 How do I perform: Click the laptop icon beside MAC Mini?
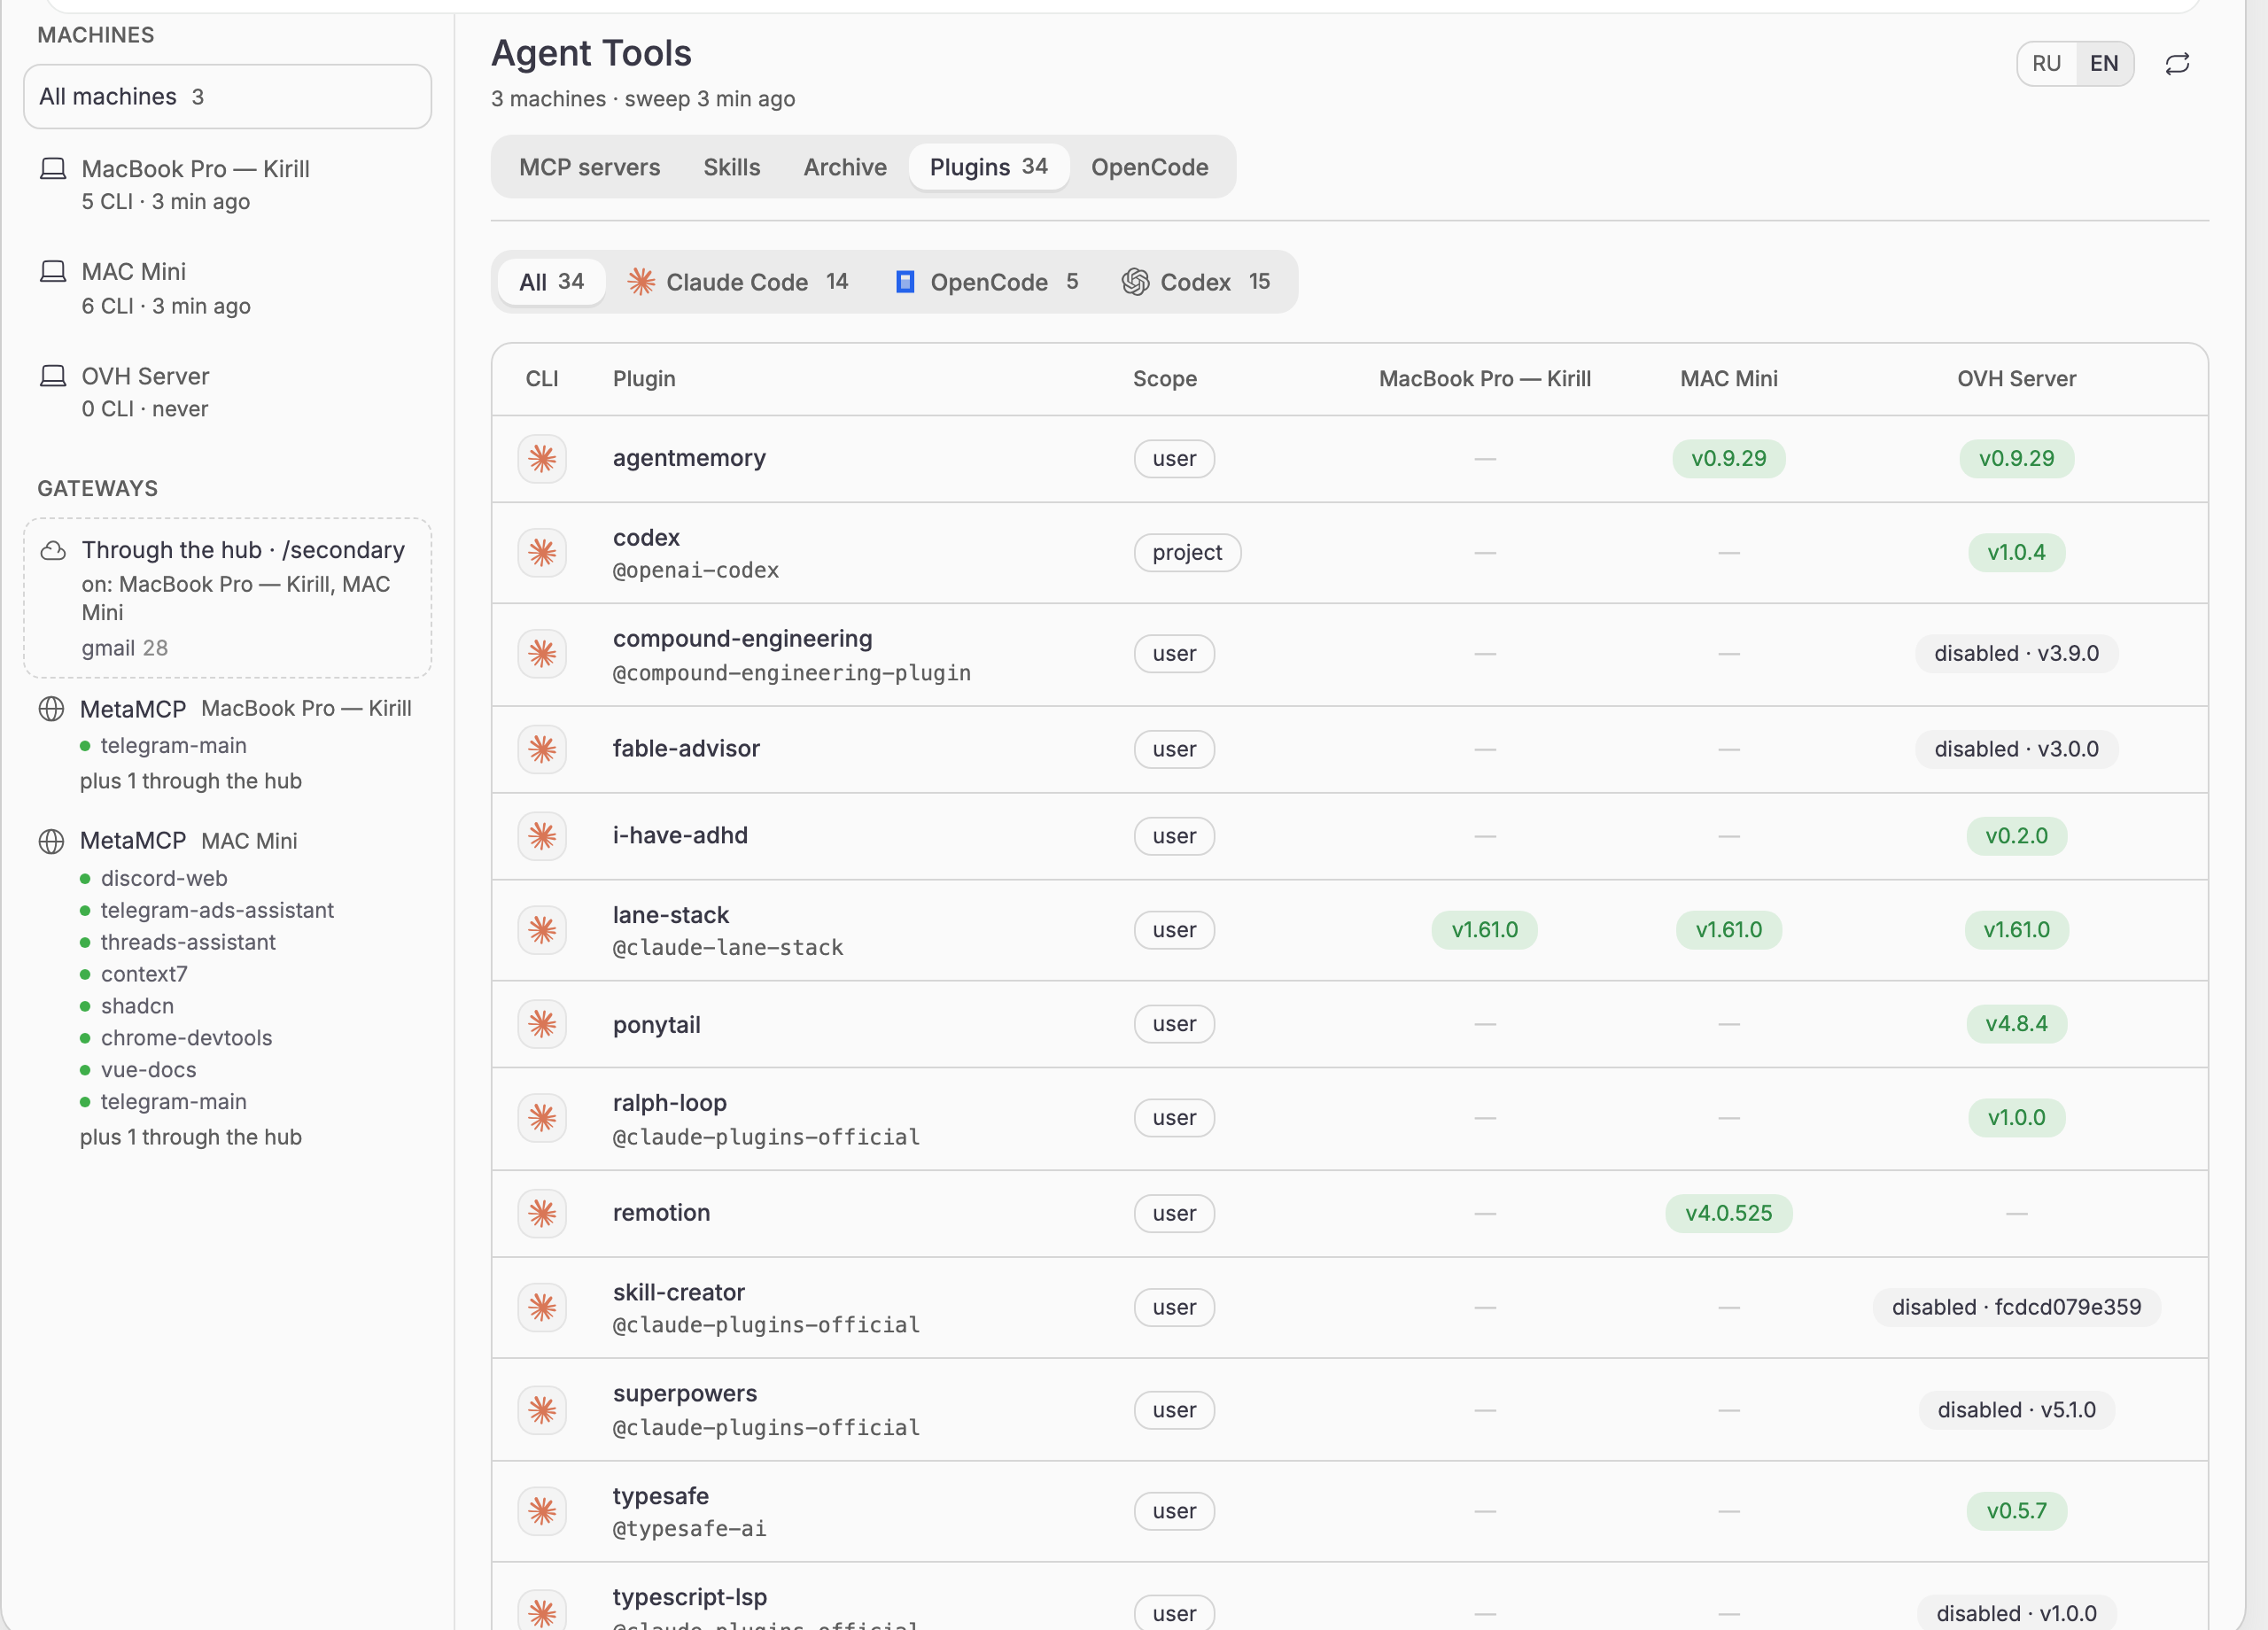pyautogui.click(x=53, y=272)
